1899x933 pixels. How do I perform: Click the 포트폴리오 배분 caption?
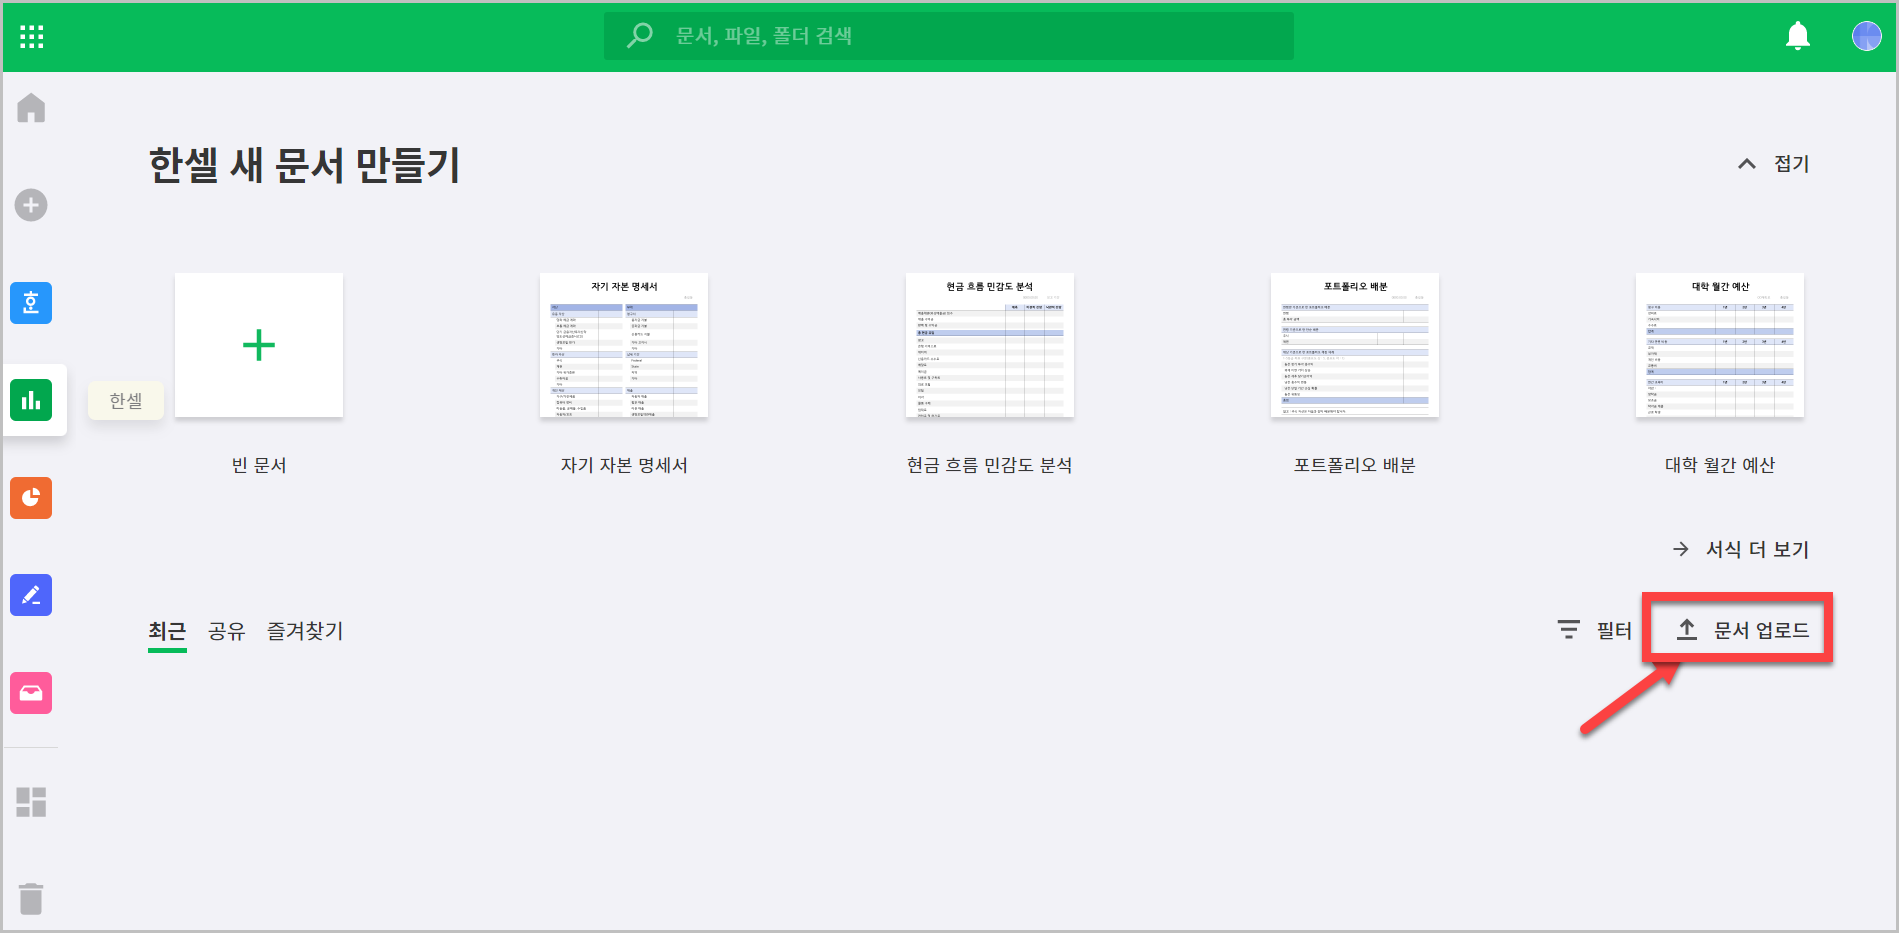click(1355, 465)
